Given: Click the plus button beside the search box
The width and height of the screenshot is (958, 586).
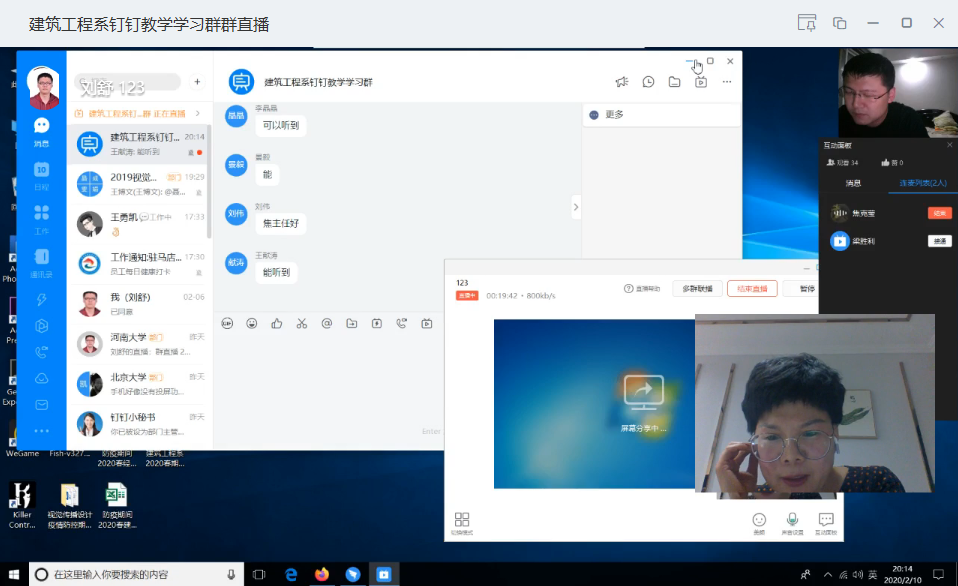Looking at the screenshot, I should click(197, 82).
